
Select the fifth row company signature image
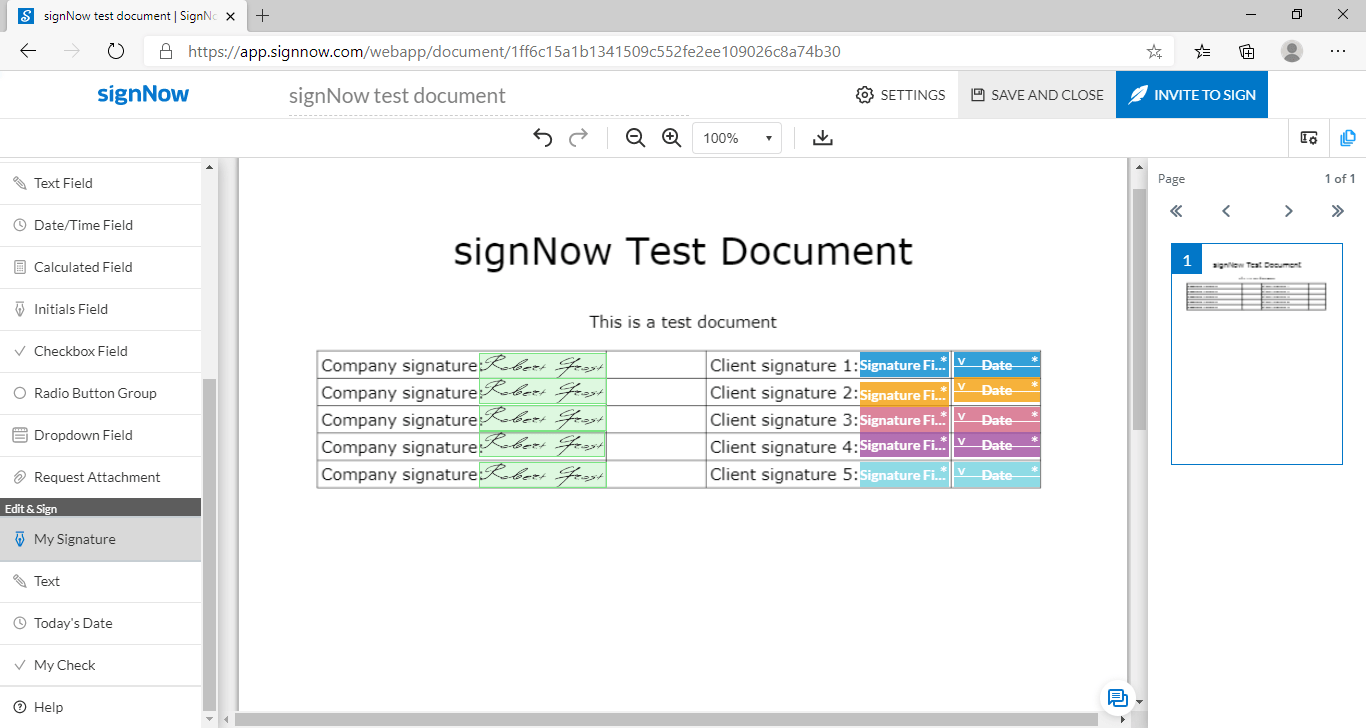click(543, 474)
